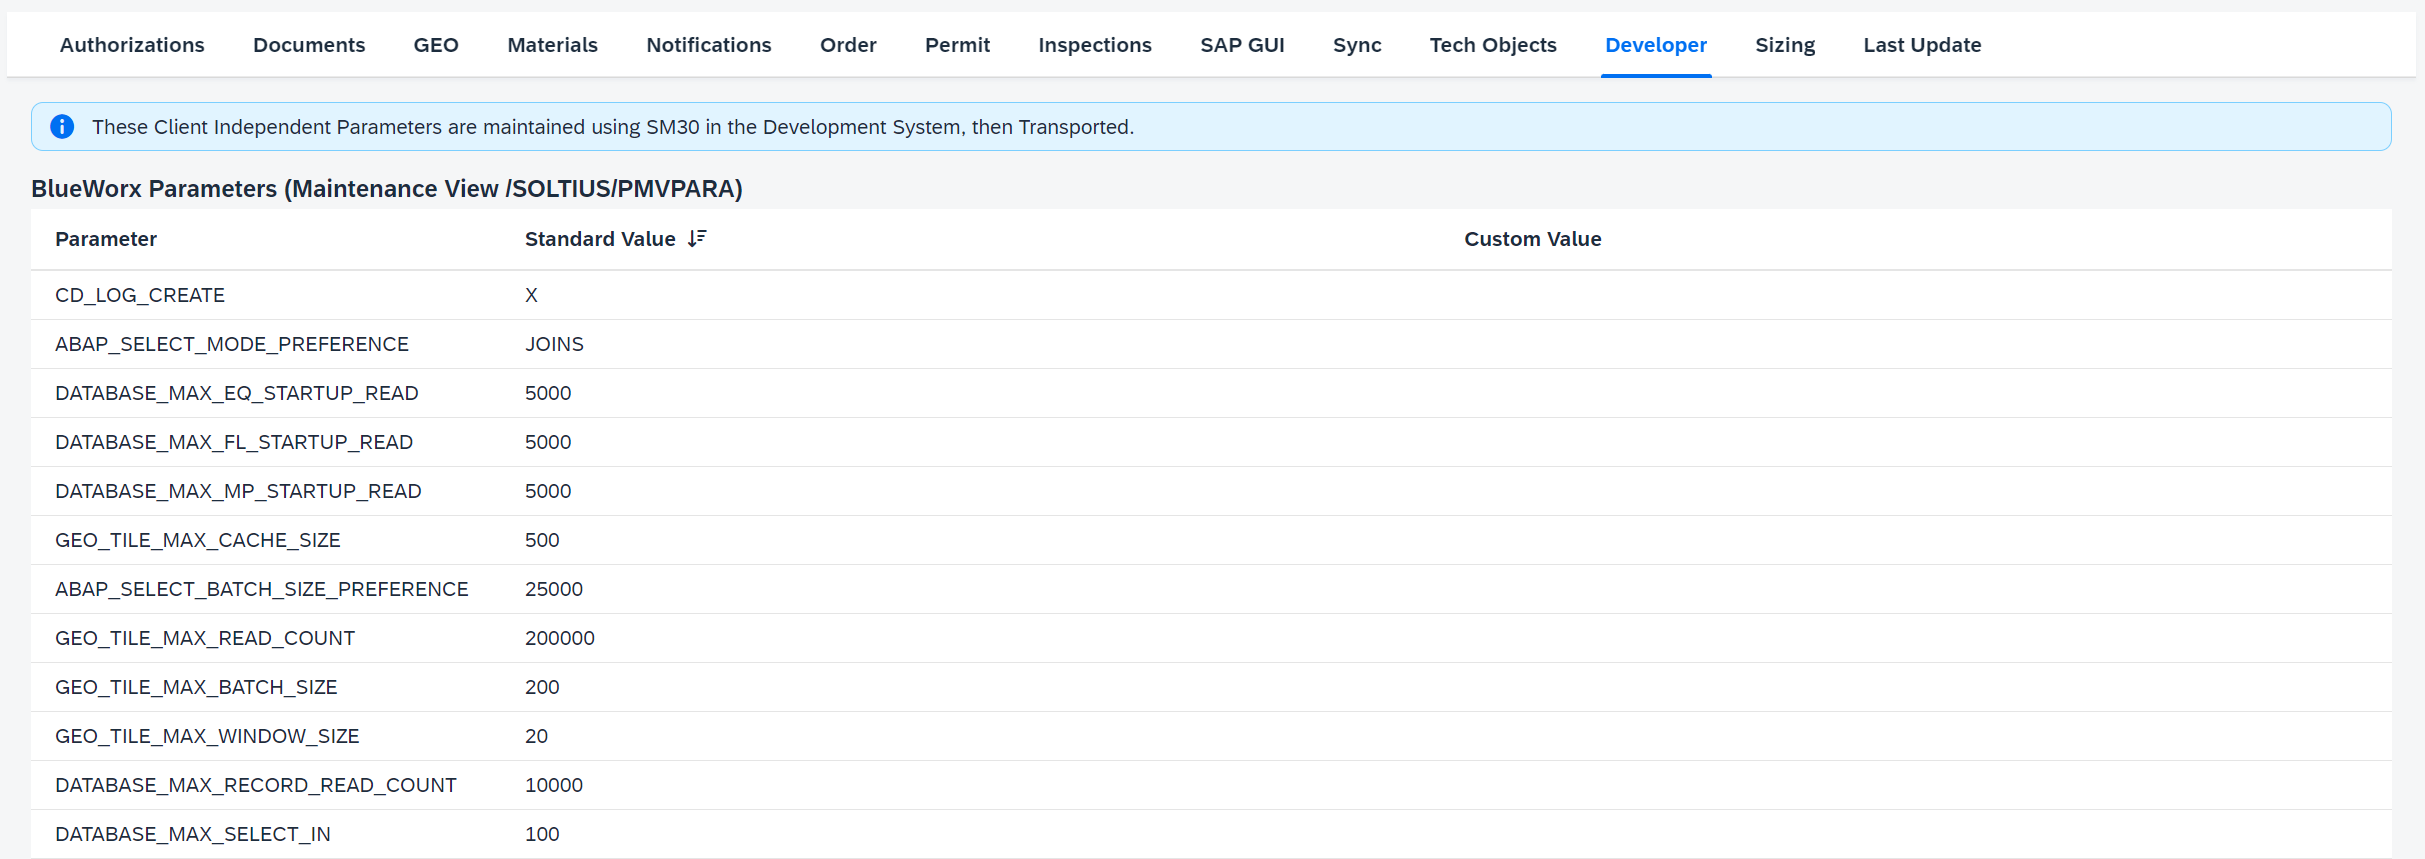Click the value 100 for DATABASE_MAX_SELECT_IN
The height and width of the screenshot is (859, 2425).
542,834
